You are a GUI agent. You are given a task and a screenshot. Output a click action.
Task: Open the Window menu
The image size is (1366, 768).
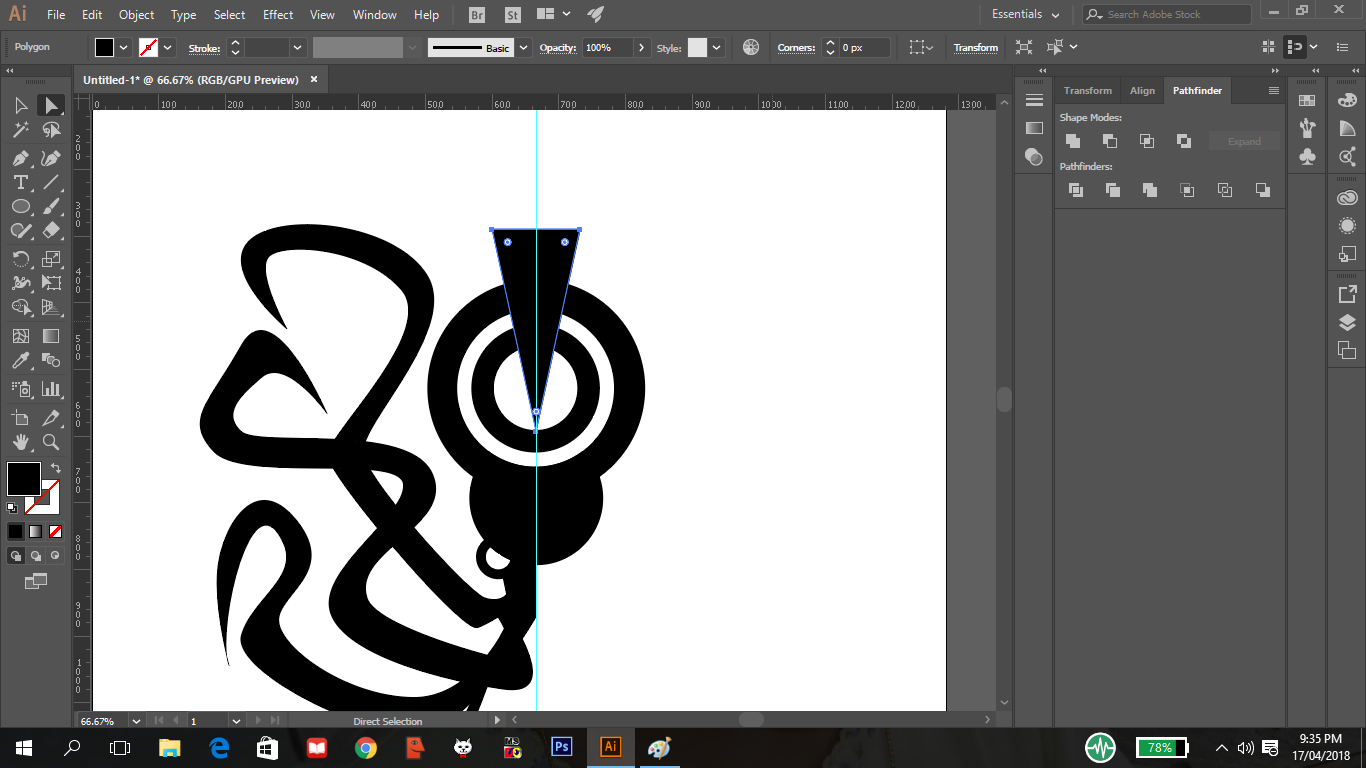pyautogui.click(x=375, y=14)
